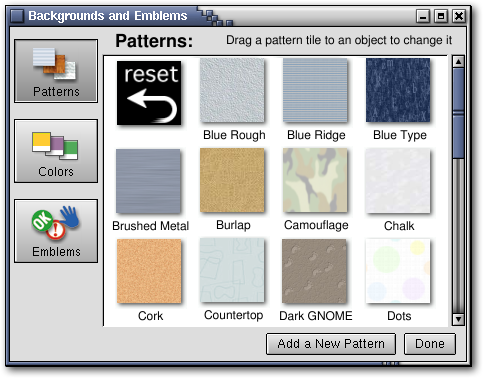483x378 pixels.
Task: Click the Done button
Action: click(x=430, y=344)
